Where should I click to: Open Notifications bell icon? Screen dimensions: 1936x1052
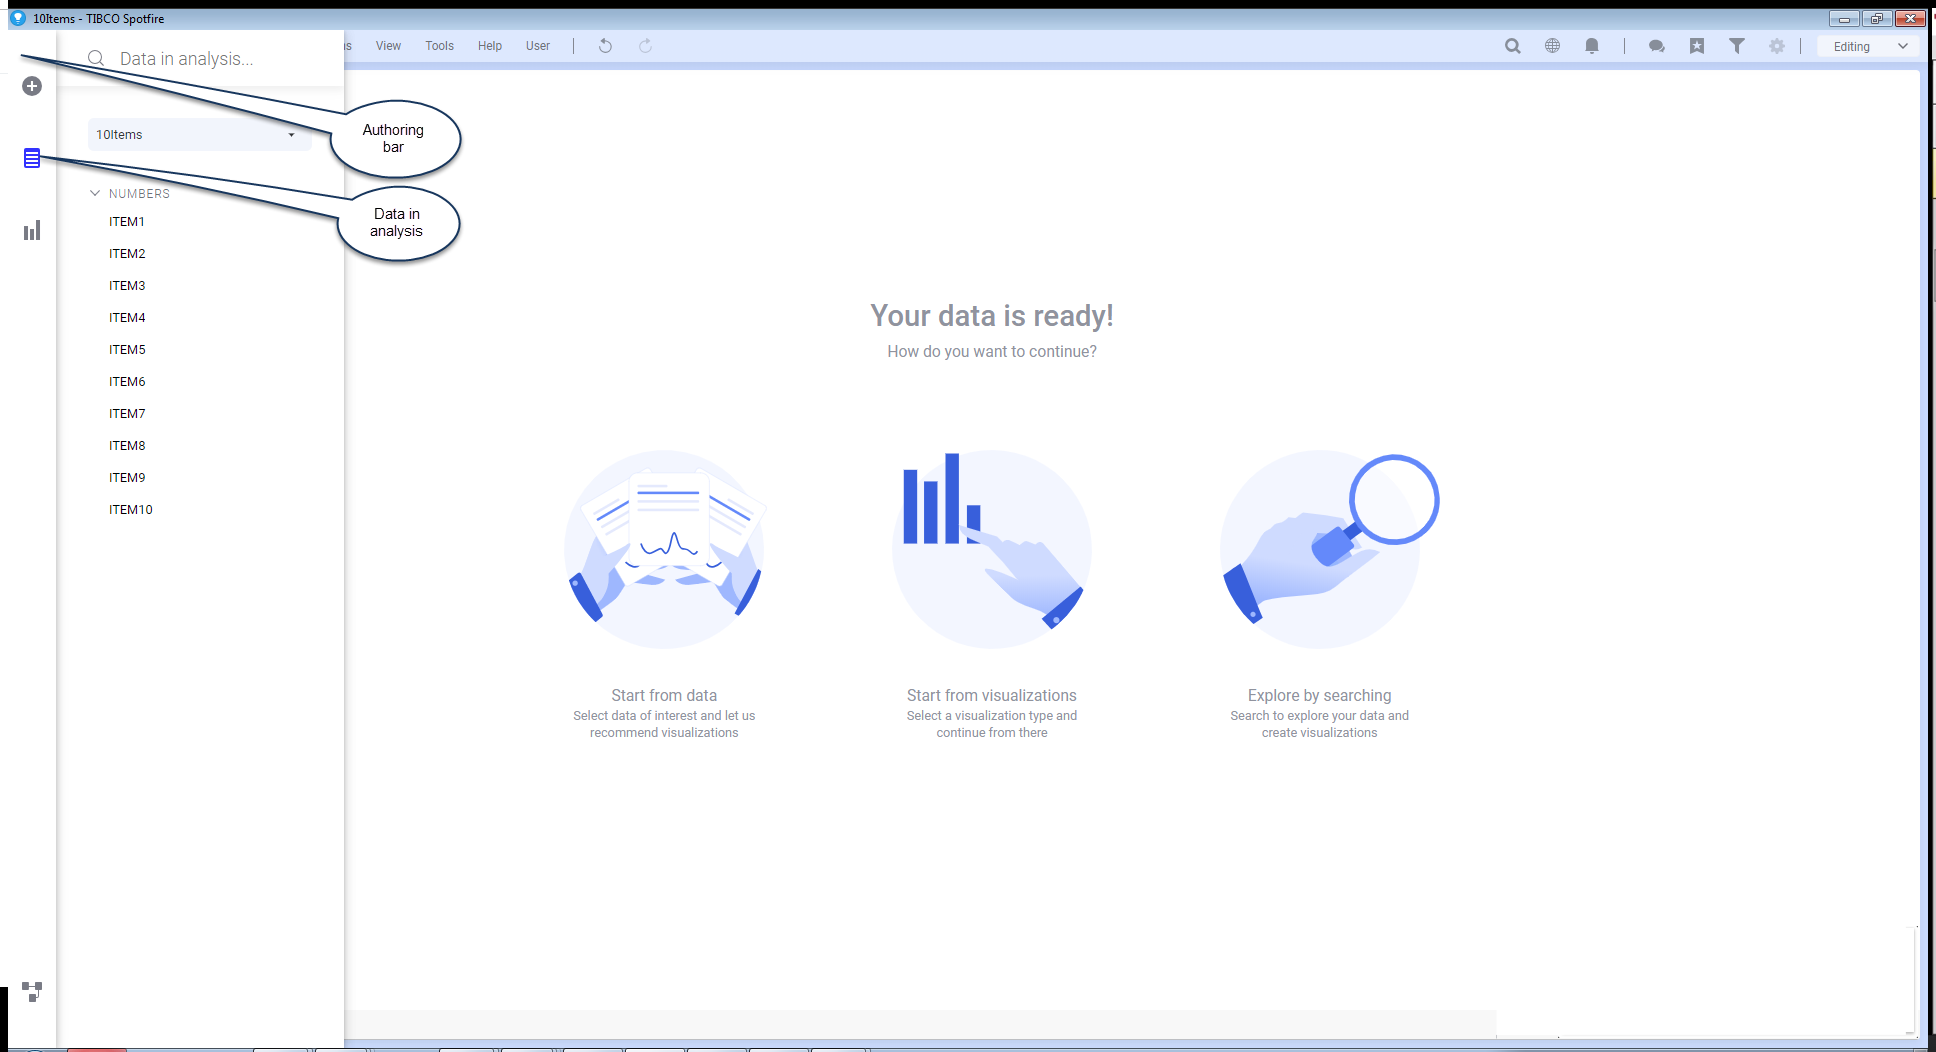1592,46
